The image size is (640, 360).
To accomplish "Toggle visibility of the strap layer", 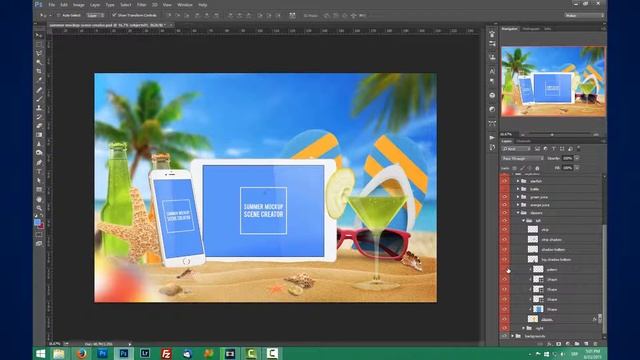I will [505, 229].
